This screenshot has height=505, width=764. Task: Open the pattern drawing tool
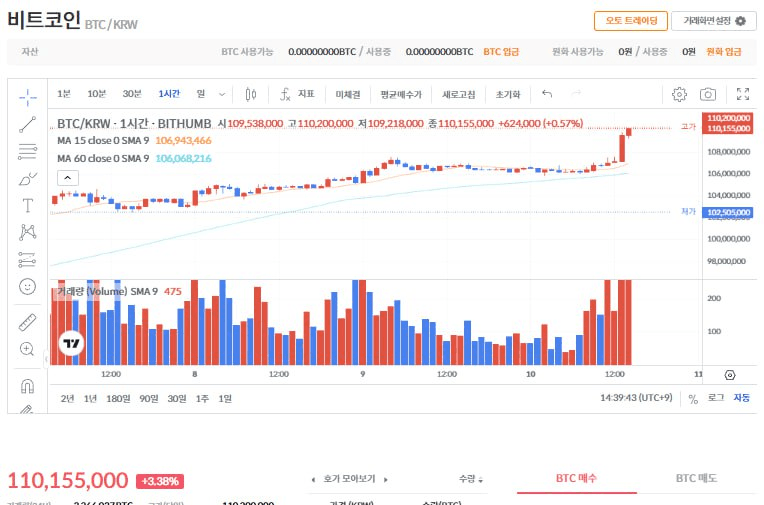coord(28,233)
